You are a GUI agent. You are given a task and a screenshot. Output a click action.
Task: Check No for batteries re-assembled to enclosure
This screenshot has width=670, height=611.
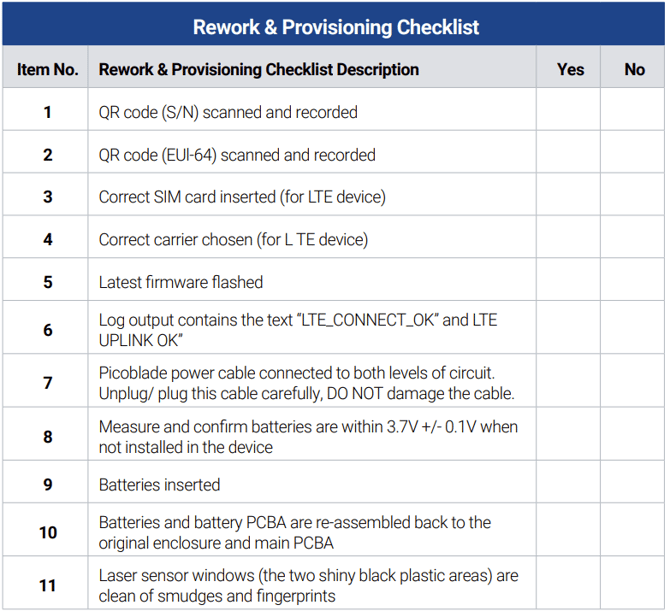[632, 532]
